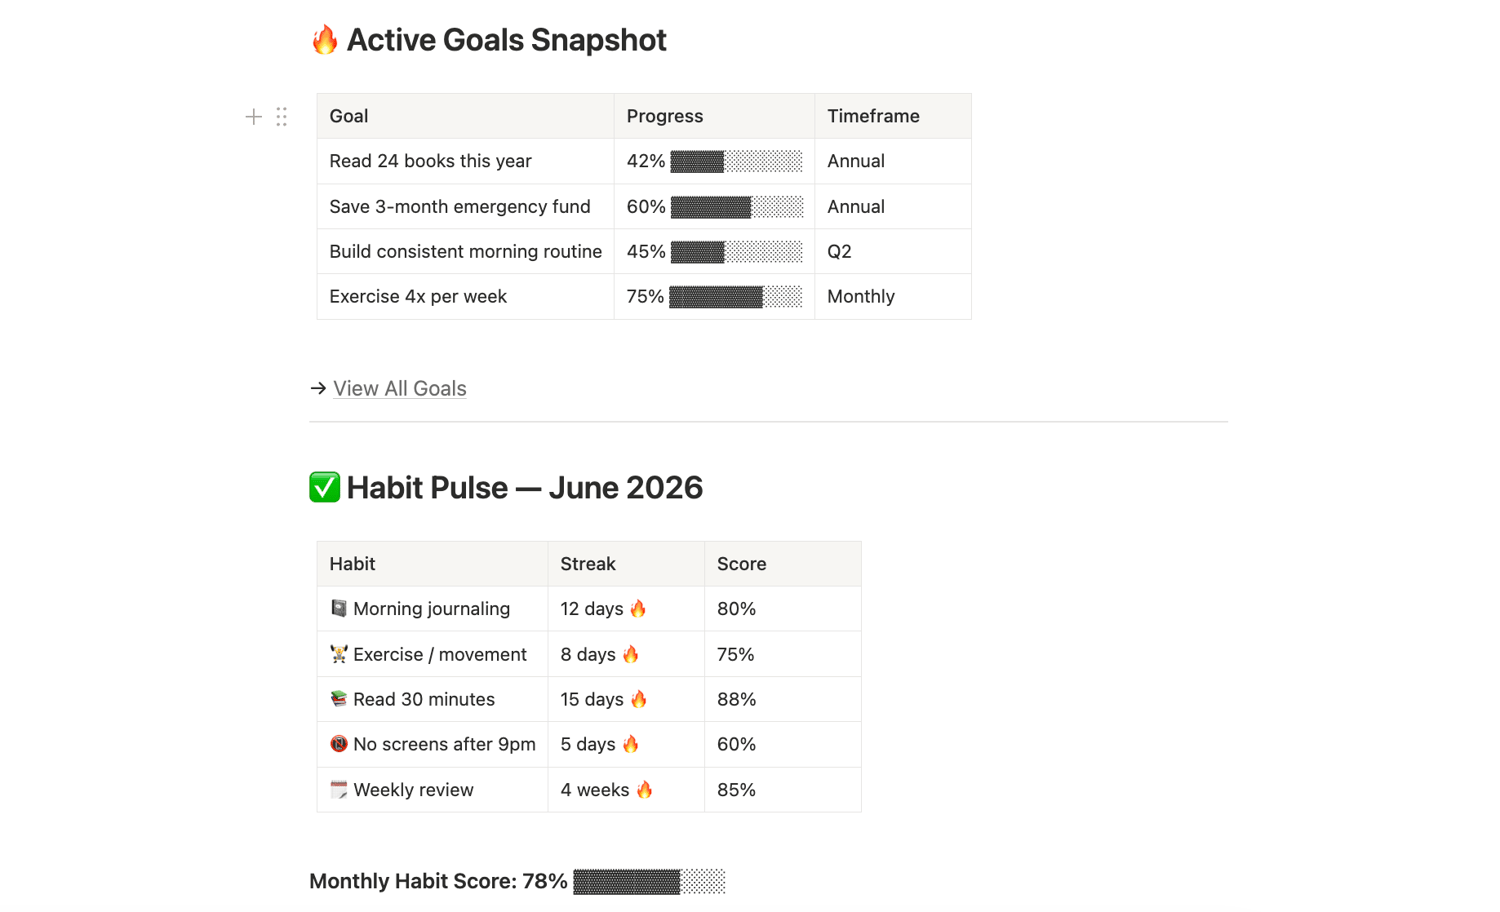
Task: Click the notebook emoji beside Morning journaling
Action: click(x=339, y=608)
